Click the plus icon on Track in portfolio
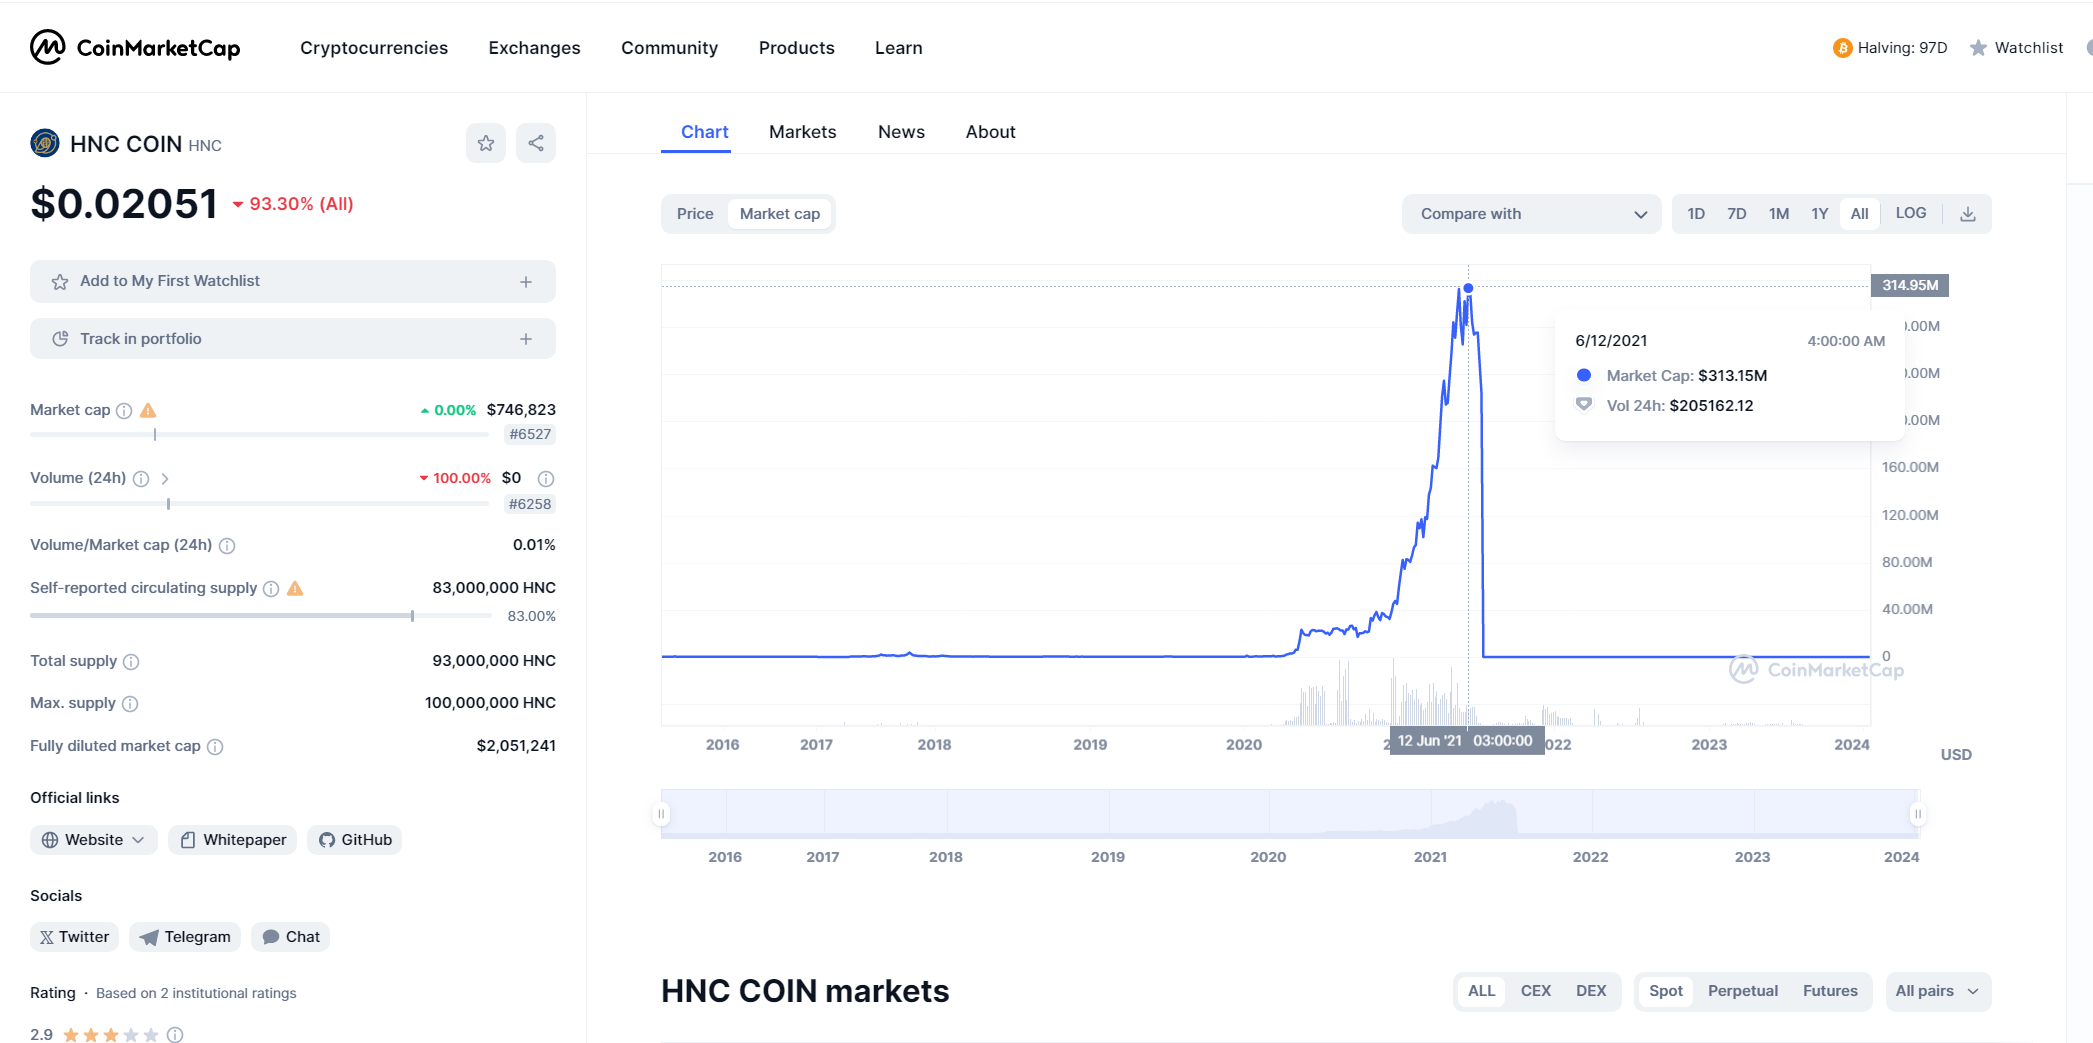This screenshot has width=2093, height=1043. [x=526, y=339]
